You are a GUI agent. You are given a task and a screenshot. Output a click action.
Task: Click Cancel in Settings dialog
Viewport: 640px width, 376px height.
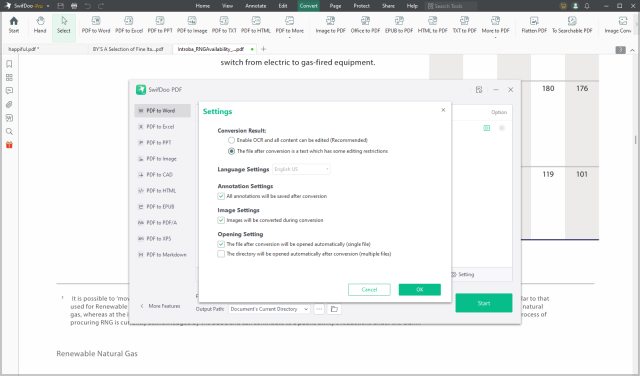[369, 289]
